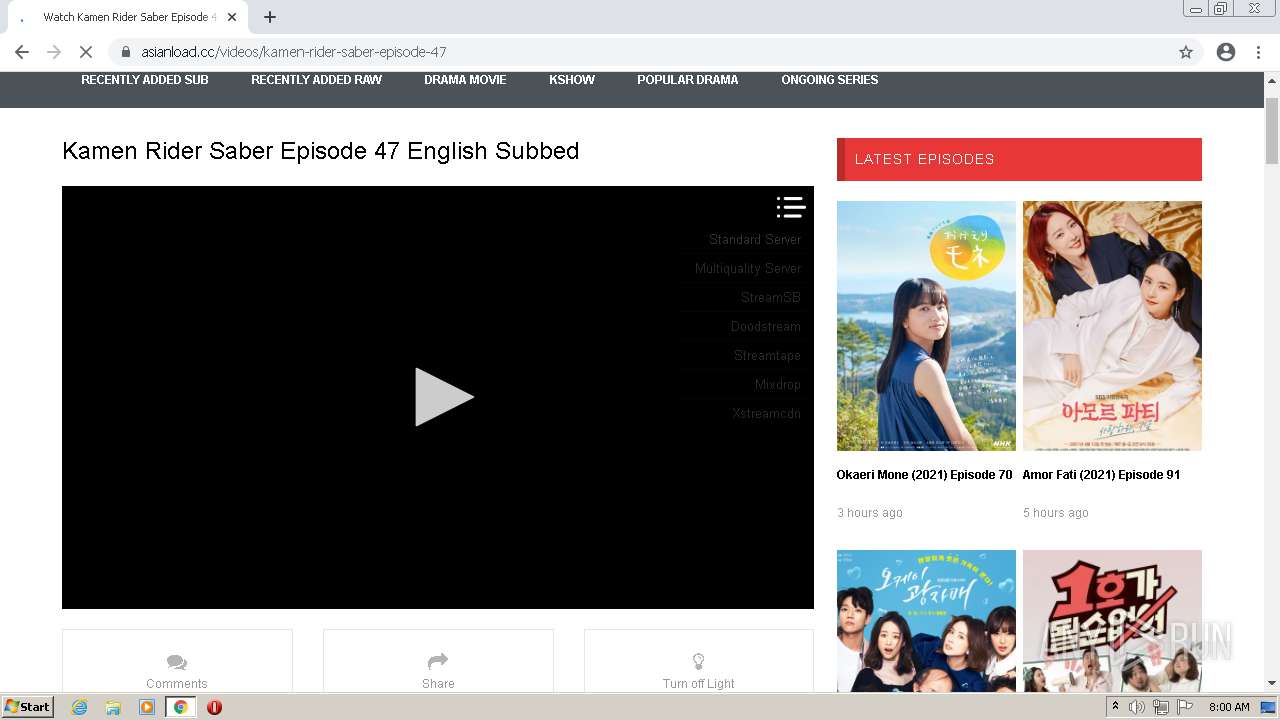Open Amor Fati (2021) Episode 91 link
1280x720 pixels.
[x=1101, y=475]
